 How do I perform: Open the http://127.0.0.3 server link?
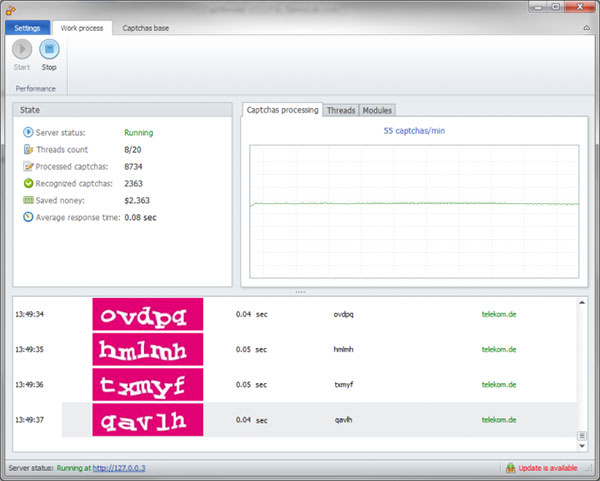(121, 467)
